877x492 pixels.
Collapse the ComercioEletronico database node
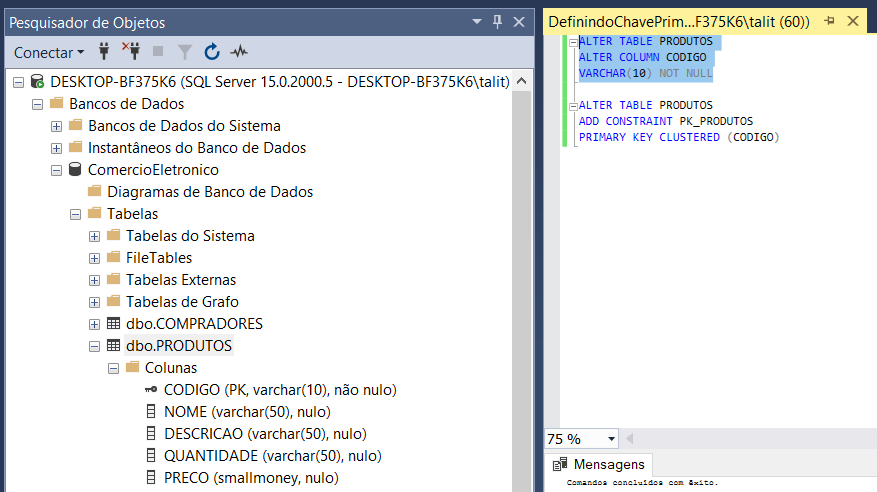coord(56,170)
